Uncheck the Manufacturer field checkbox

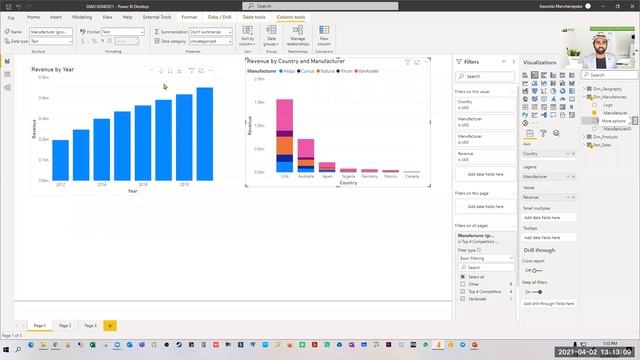coord(594,113)
